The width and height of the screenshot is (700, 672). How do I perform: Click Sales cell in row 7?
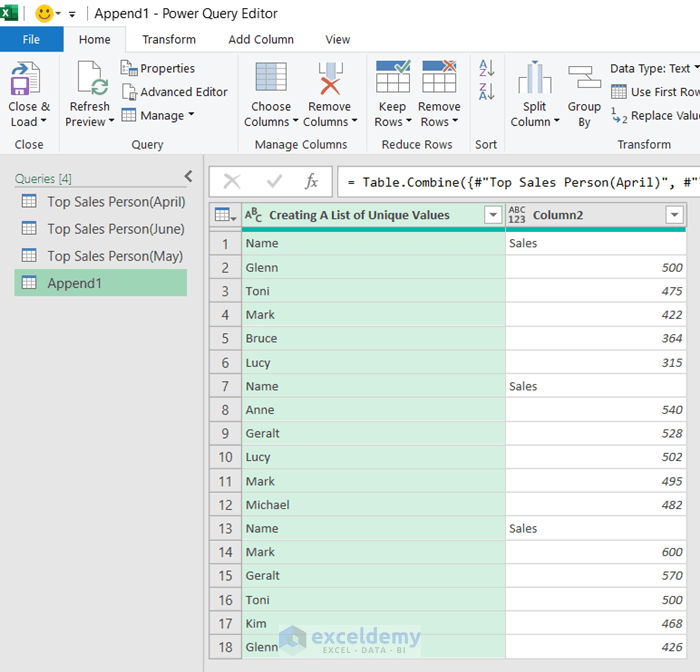(596, 386)
